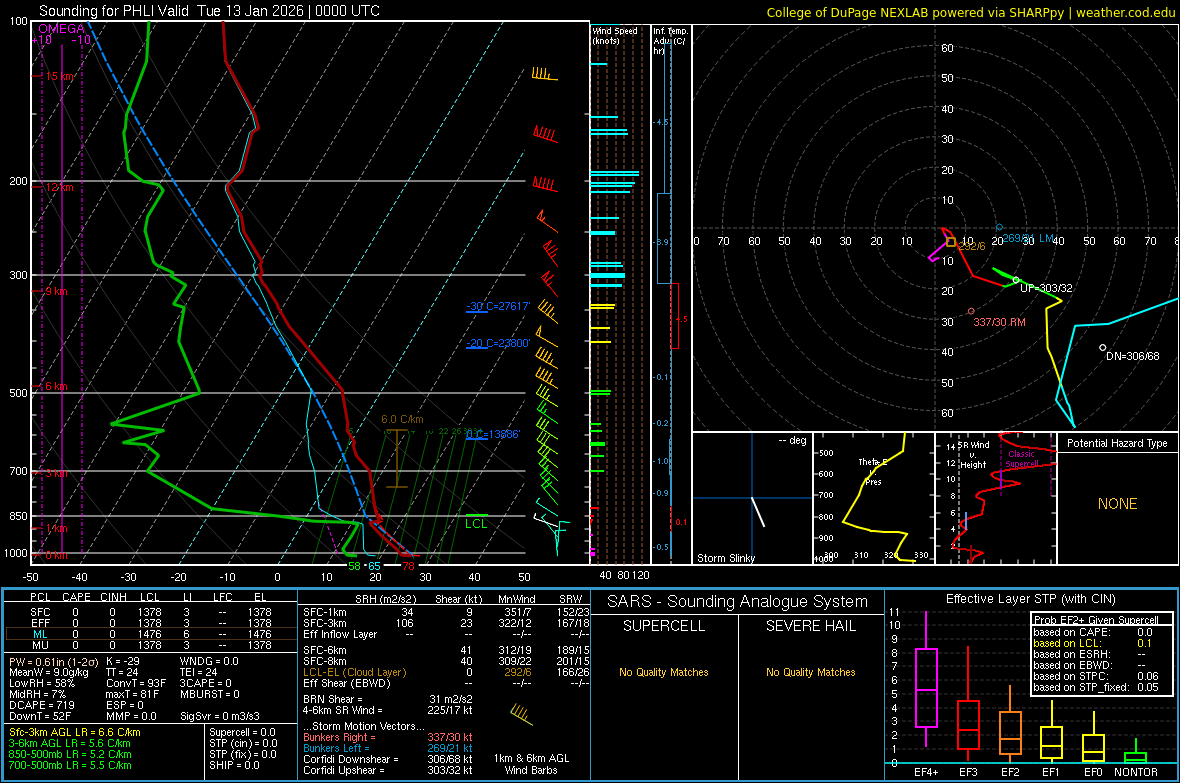Viewport: 1180px width, 783px height.
Task: Click the 12 km height marker
Action: pyautogui.click(x=59, y=187)
